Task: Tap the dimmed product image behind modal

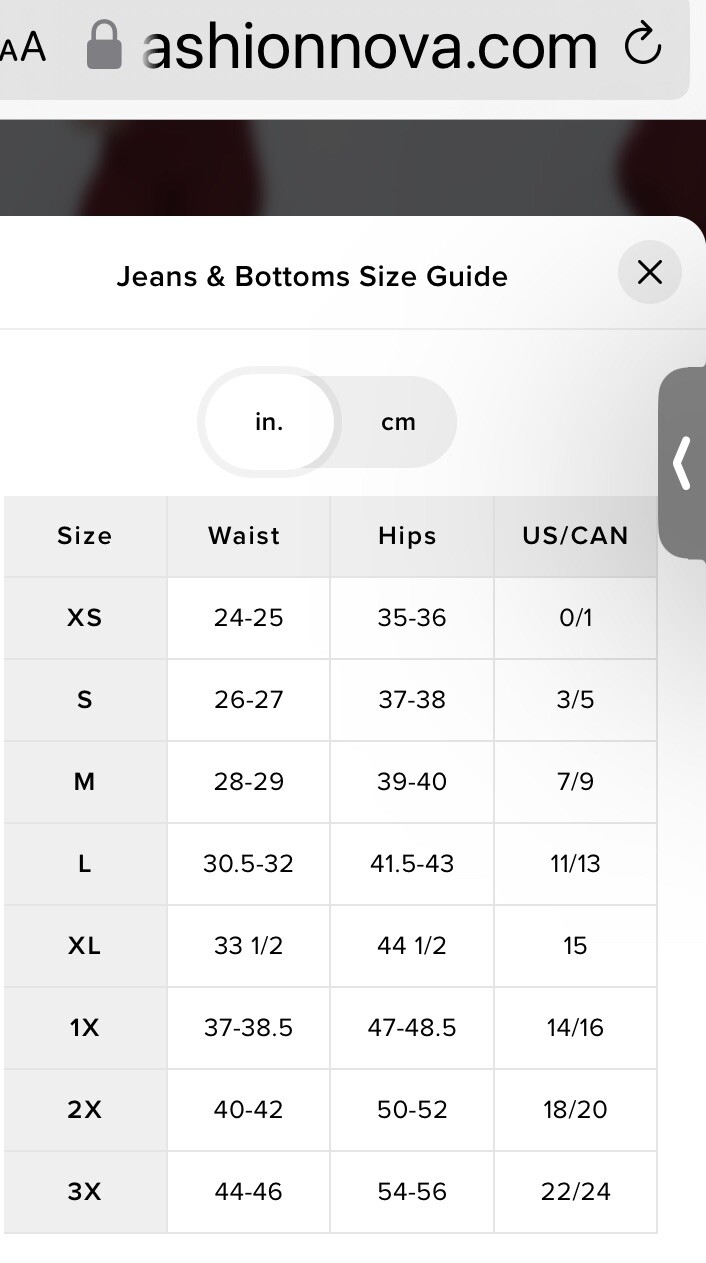Action: pyautogui.click(x=353, y=168)
